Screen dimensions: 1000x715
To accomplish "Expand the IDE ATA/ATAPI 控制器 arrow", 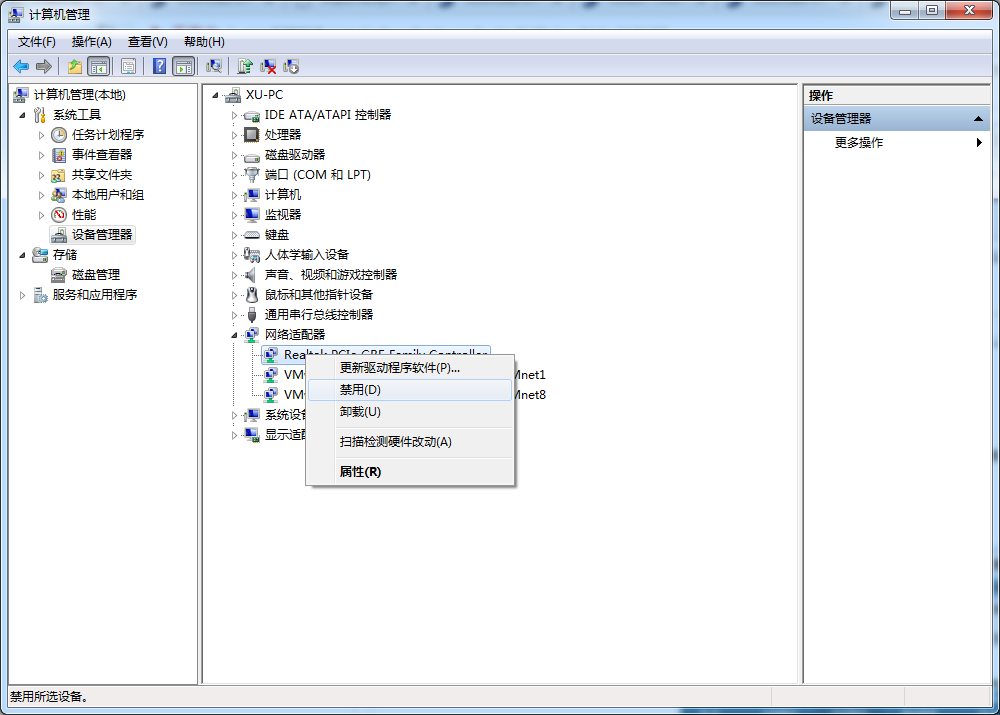I will pyautogui.click(x=234, y=115).
